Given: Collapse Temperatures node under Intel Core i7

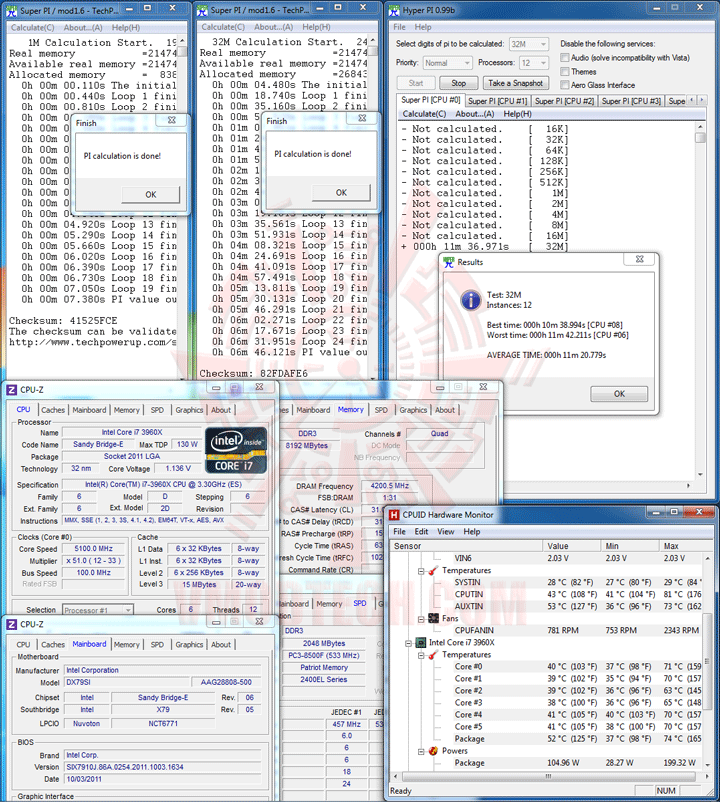Looking at the screenshot, I should [421, 655].
